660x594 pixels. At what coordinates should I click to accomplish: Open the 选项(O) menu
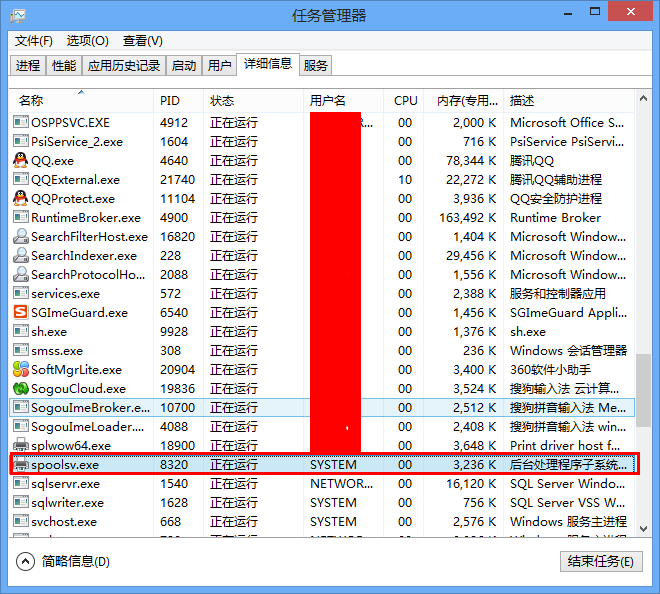[x=88, y=41]
